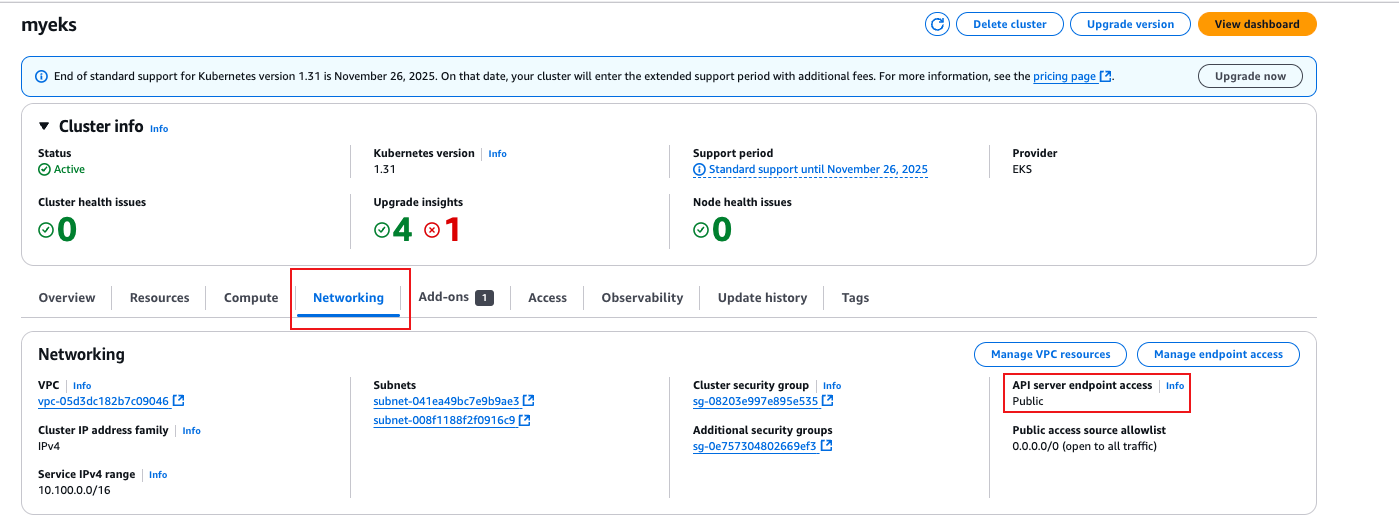This screenshot has height=521, width=1399.
Task: Click the Provider value EKS
Action: point(1023,170)
